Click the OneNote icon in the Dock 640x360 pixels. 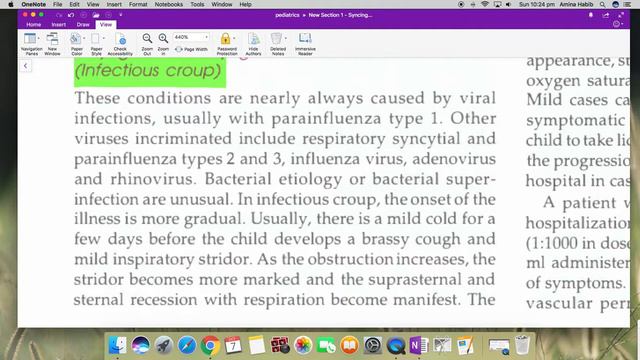point(419,345)
